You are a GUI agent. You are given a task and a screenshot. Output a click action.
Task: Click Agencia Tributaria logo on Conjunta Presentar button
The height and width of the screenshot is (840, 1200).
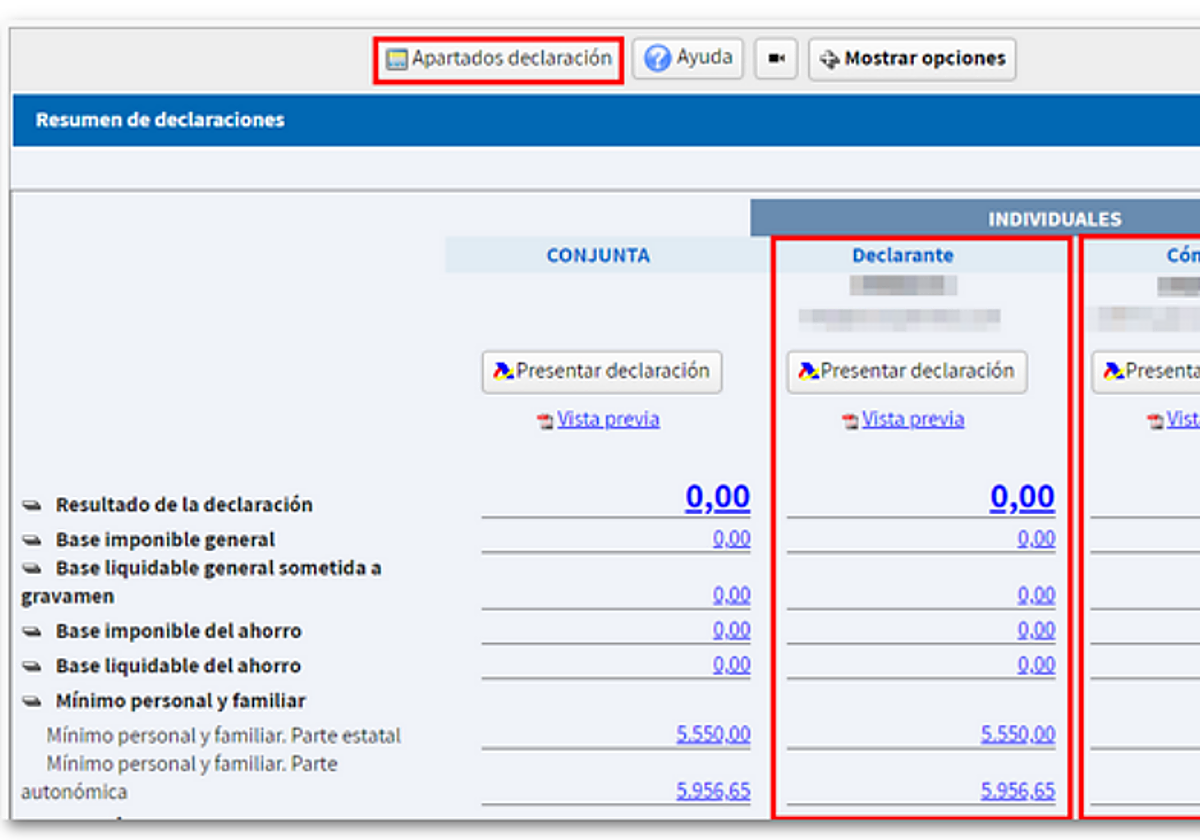(504, 372)
